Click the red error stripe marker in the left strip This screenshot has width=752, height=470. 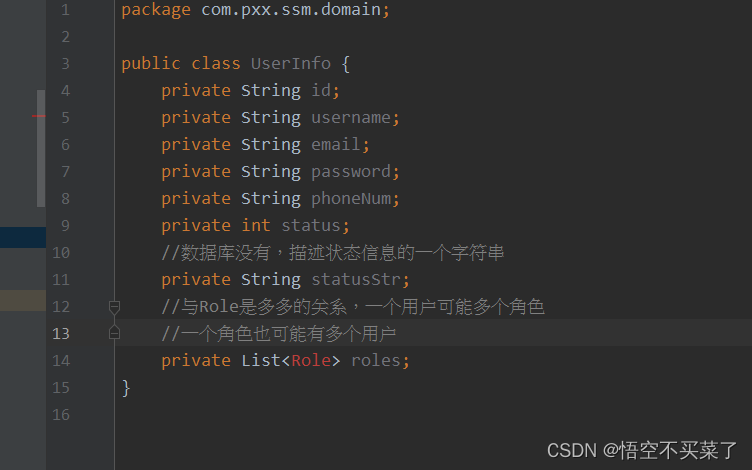38,117
